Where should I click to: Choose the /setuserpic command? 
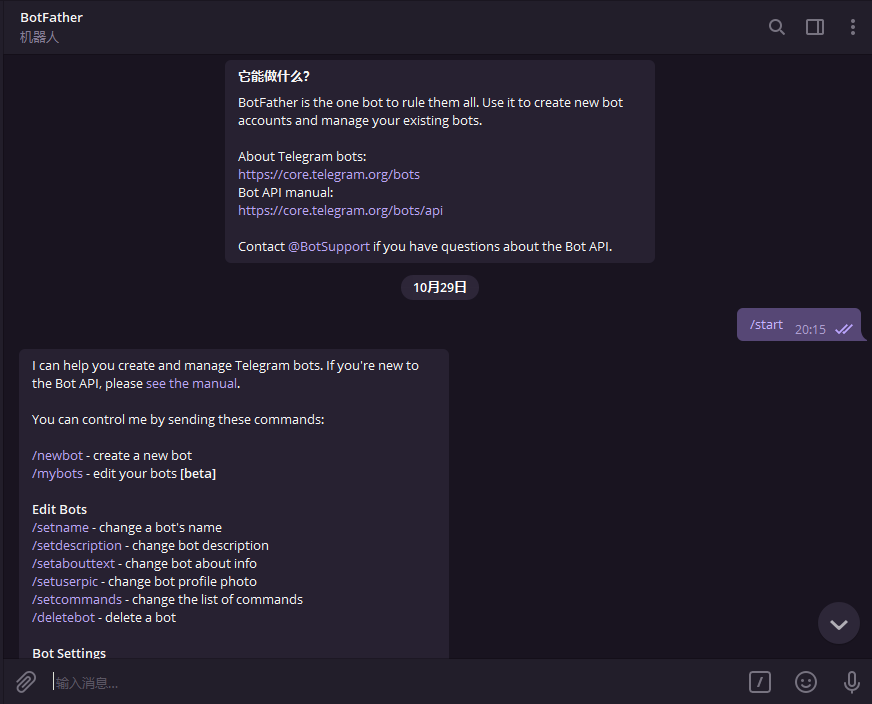click(65, 581)
